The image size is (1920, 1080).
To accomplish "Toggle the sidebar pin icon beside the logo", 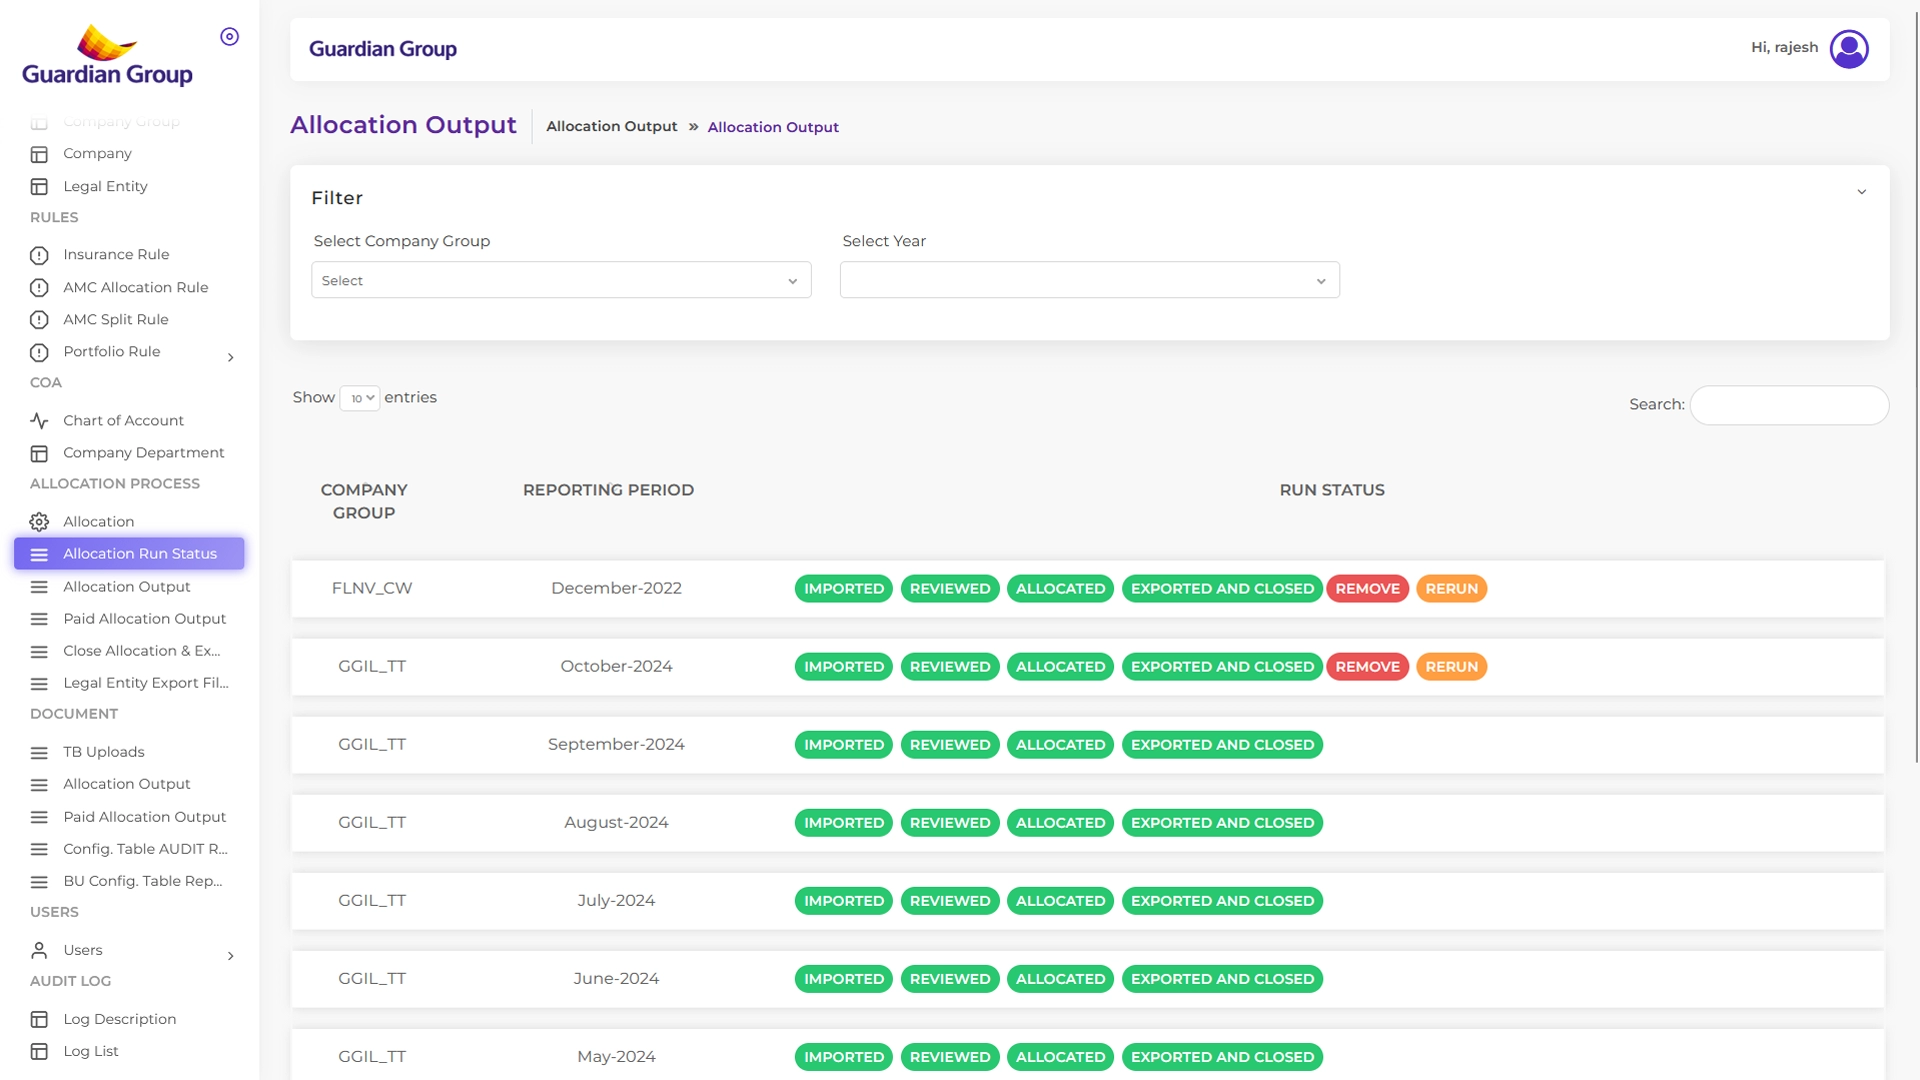I will pyautogui.click(x=229, y=37).
